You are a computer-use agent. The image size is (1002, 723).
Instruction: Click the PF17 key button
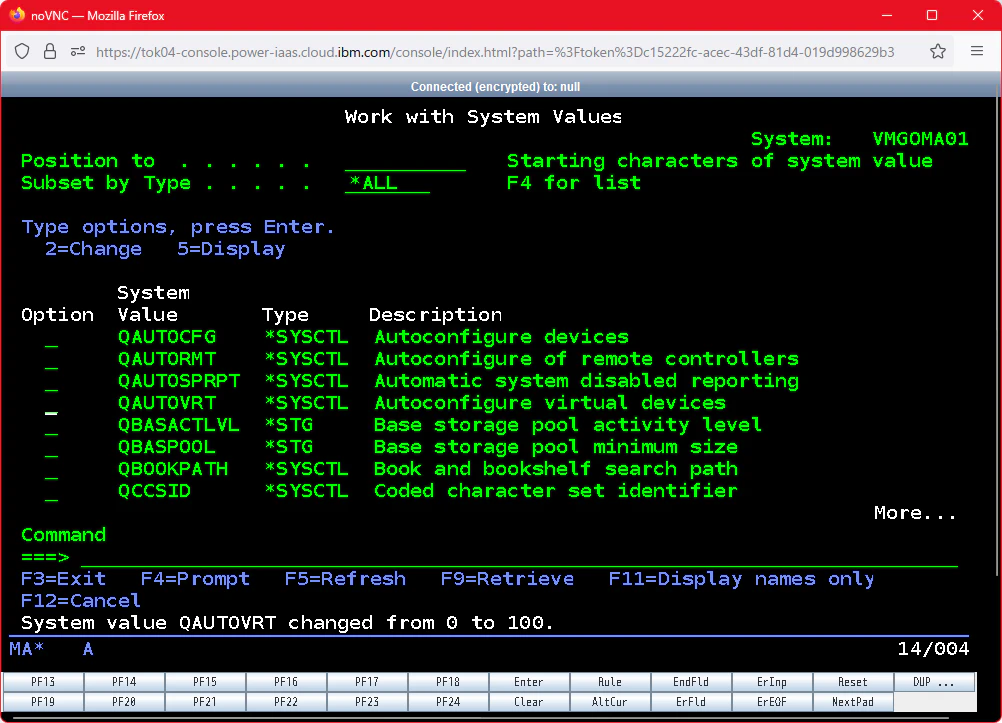pos(367,682)
